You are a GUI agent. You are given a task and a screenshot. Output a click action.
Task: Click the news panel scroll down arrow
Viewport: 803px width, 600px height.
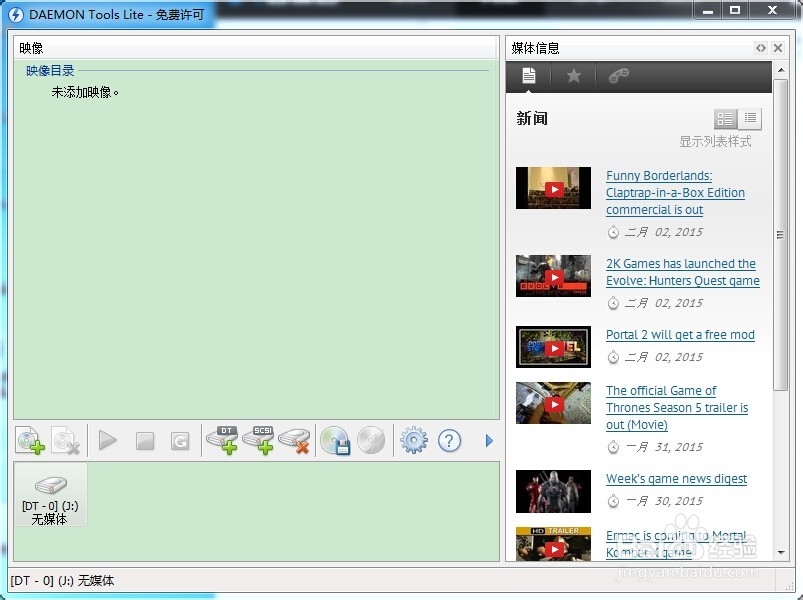(x=780, y=553)
